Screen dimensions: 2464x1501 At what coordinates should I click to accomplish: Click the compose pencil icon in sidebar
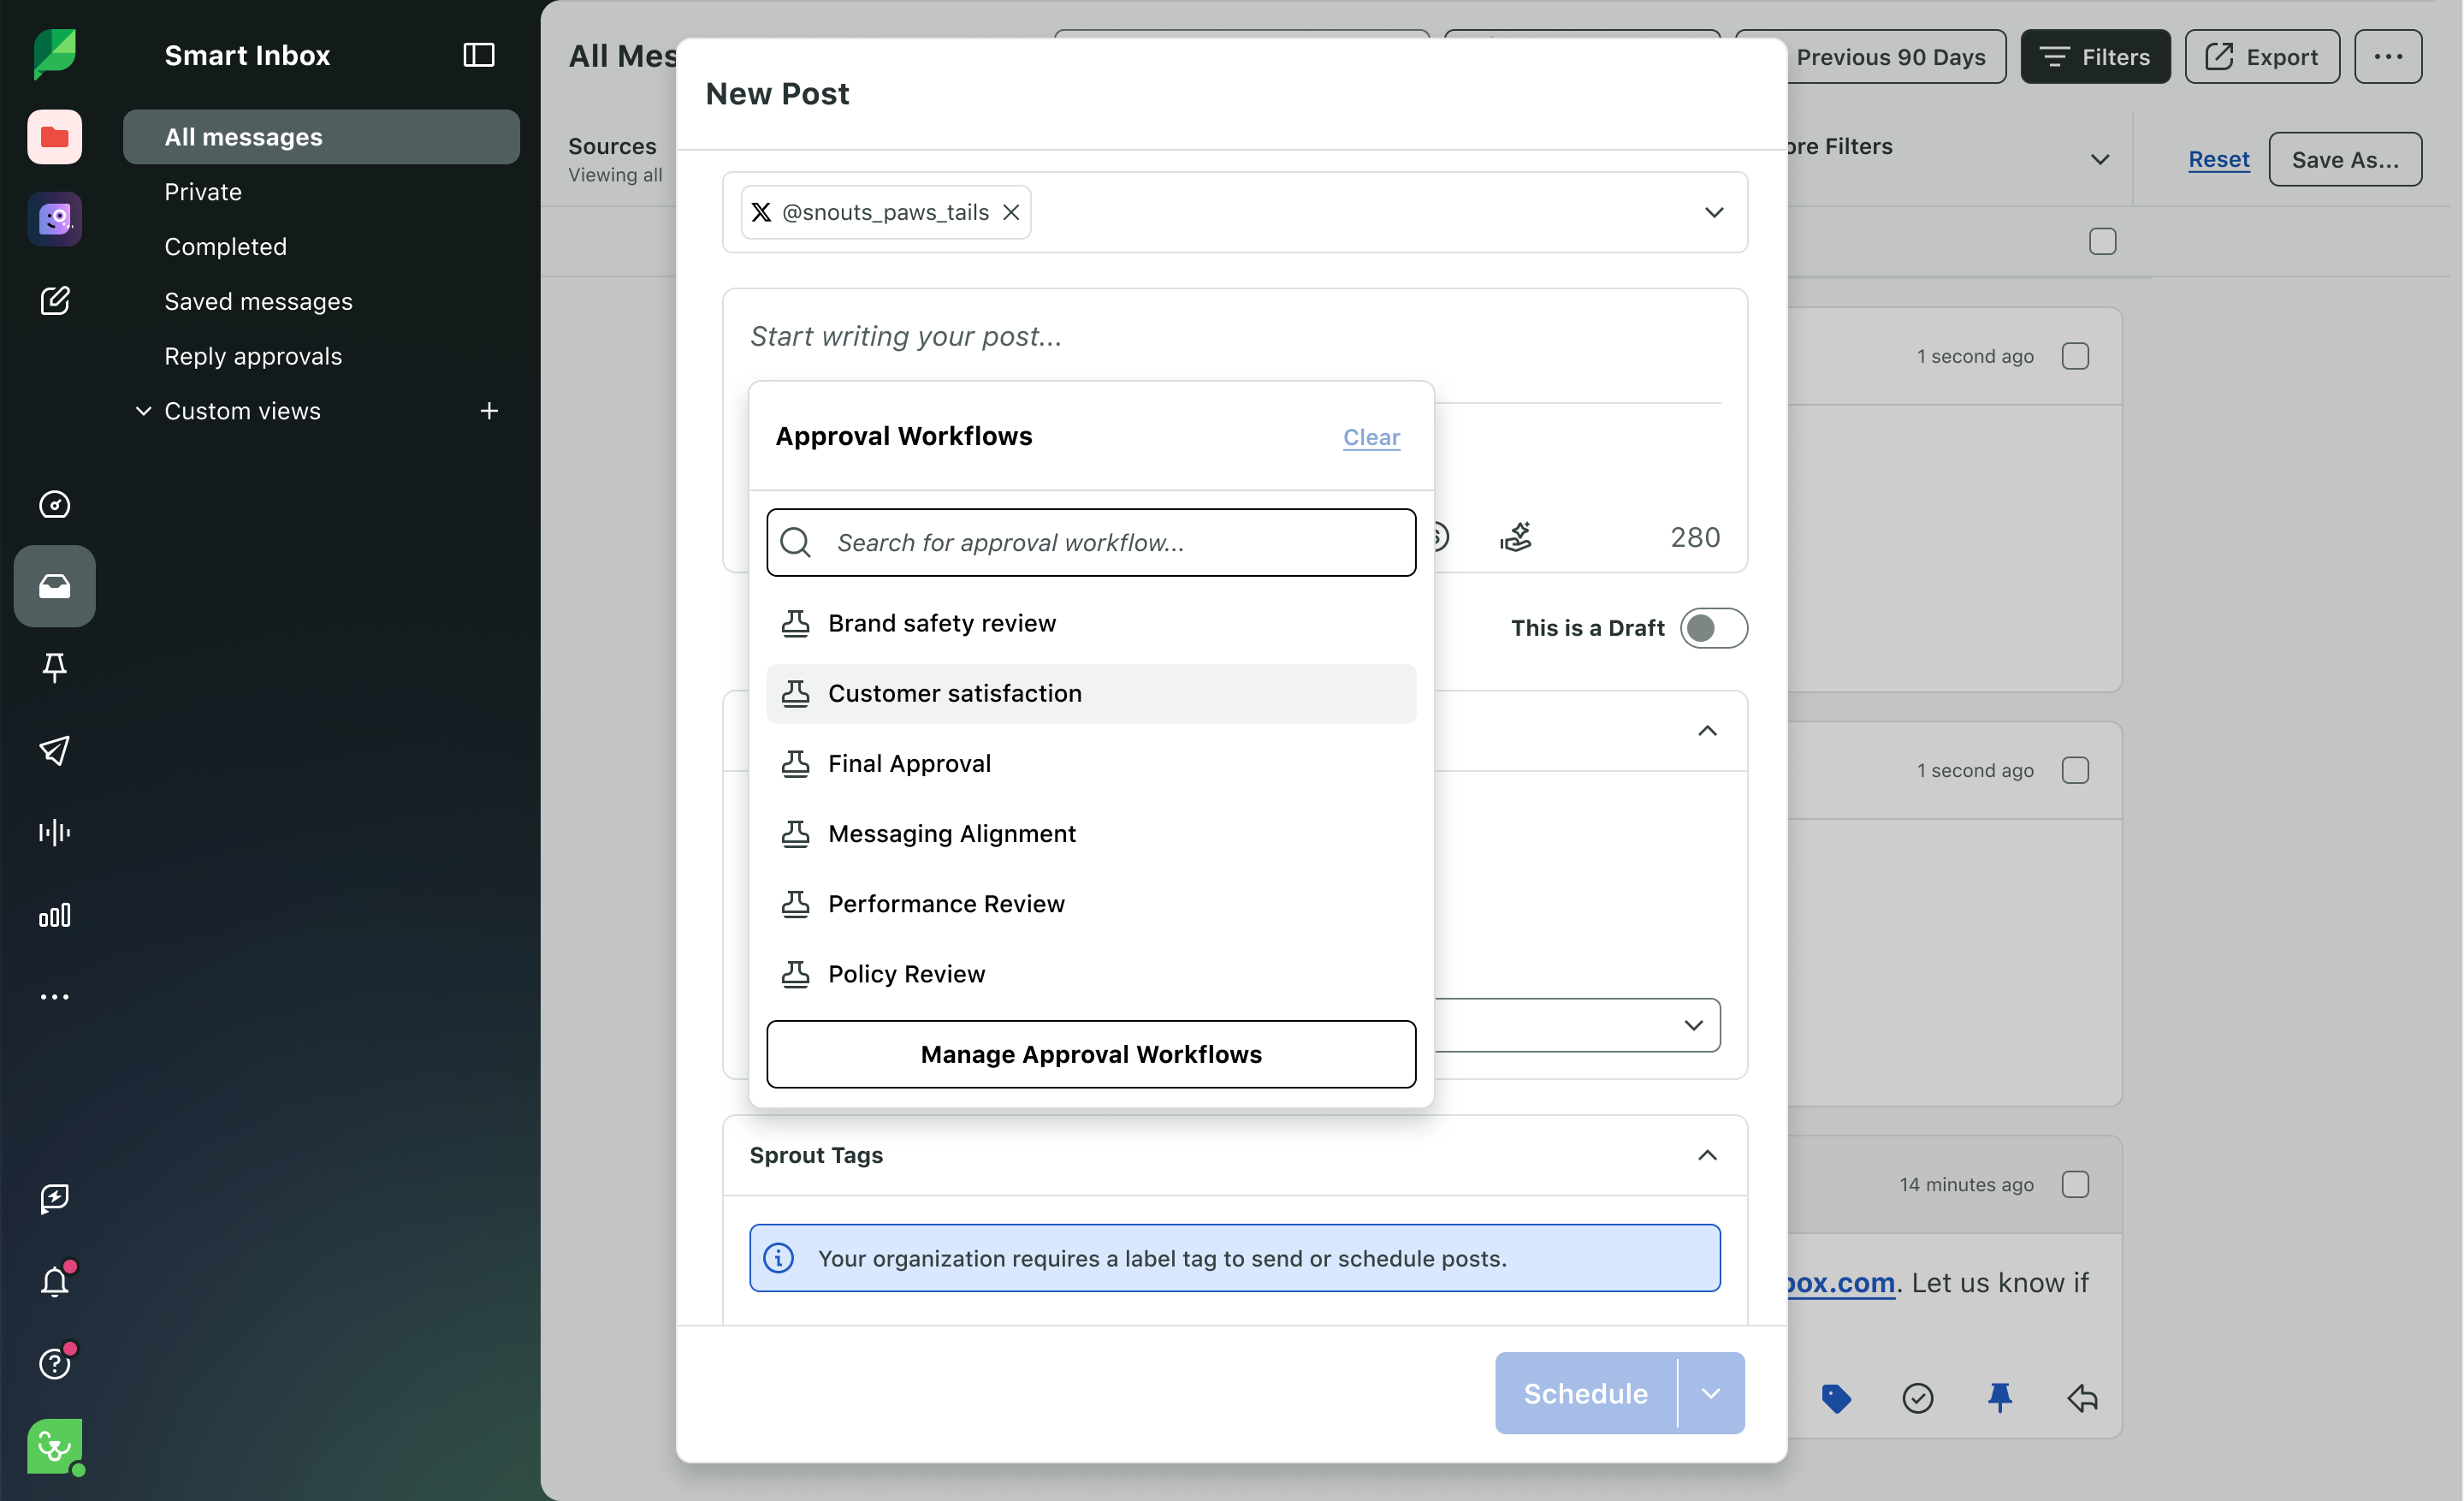pos(54,300)
